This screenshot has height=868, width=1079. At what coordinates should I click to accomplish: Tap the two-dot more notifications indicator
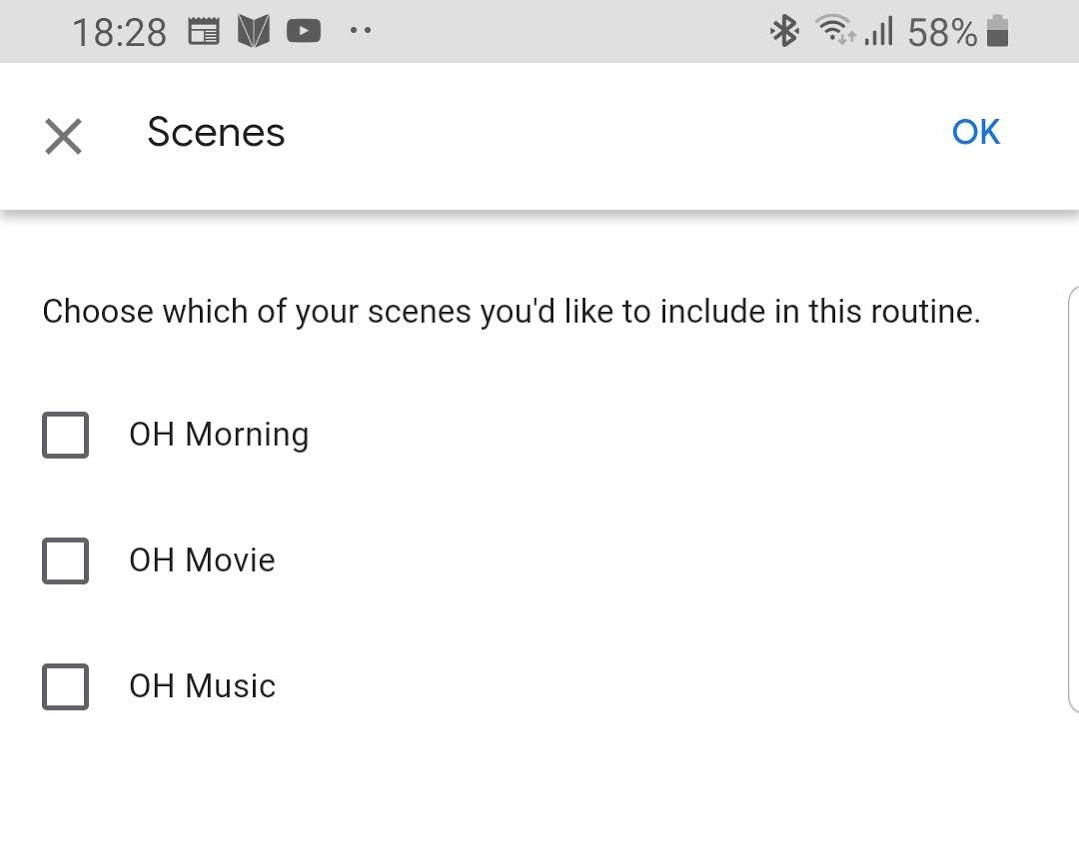pos(360,31)
